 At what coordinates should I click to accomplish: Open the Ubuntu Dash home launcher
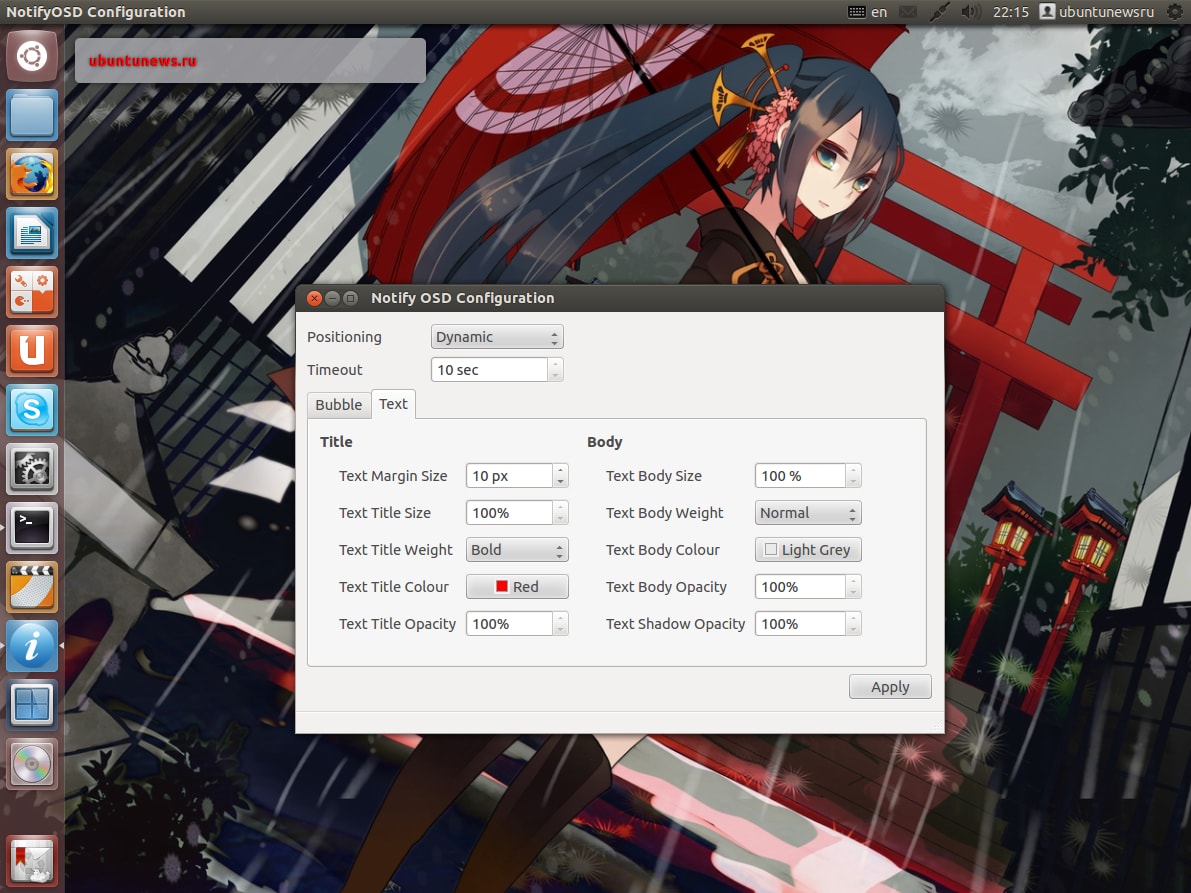pyautogui.click(x=32, y=56)
